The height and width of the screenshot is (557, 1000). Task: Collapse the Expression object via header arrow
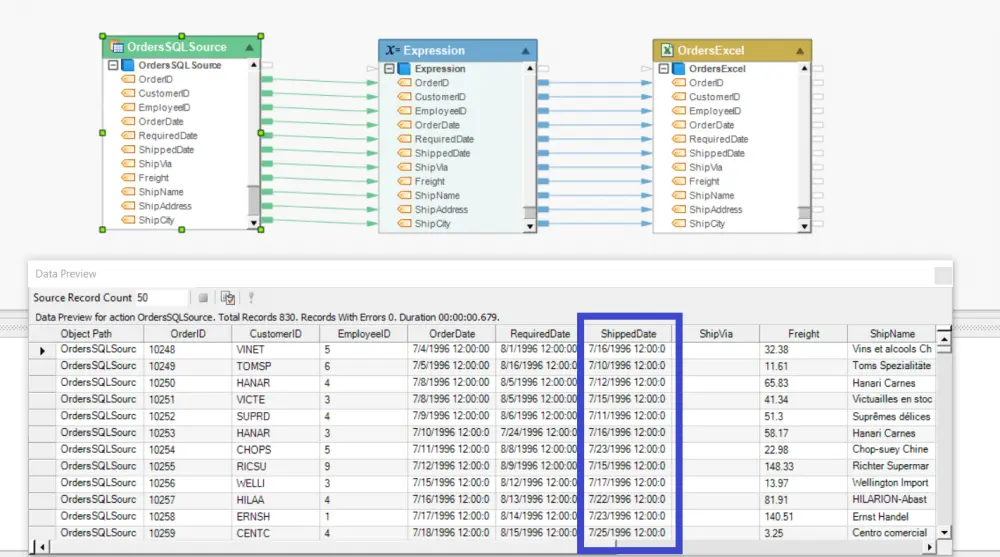point(526,50)
